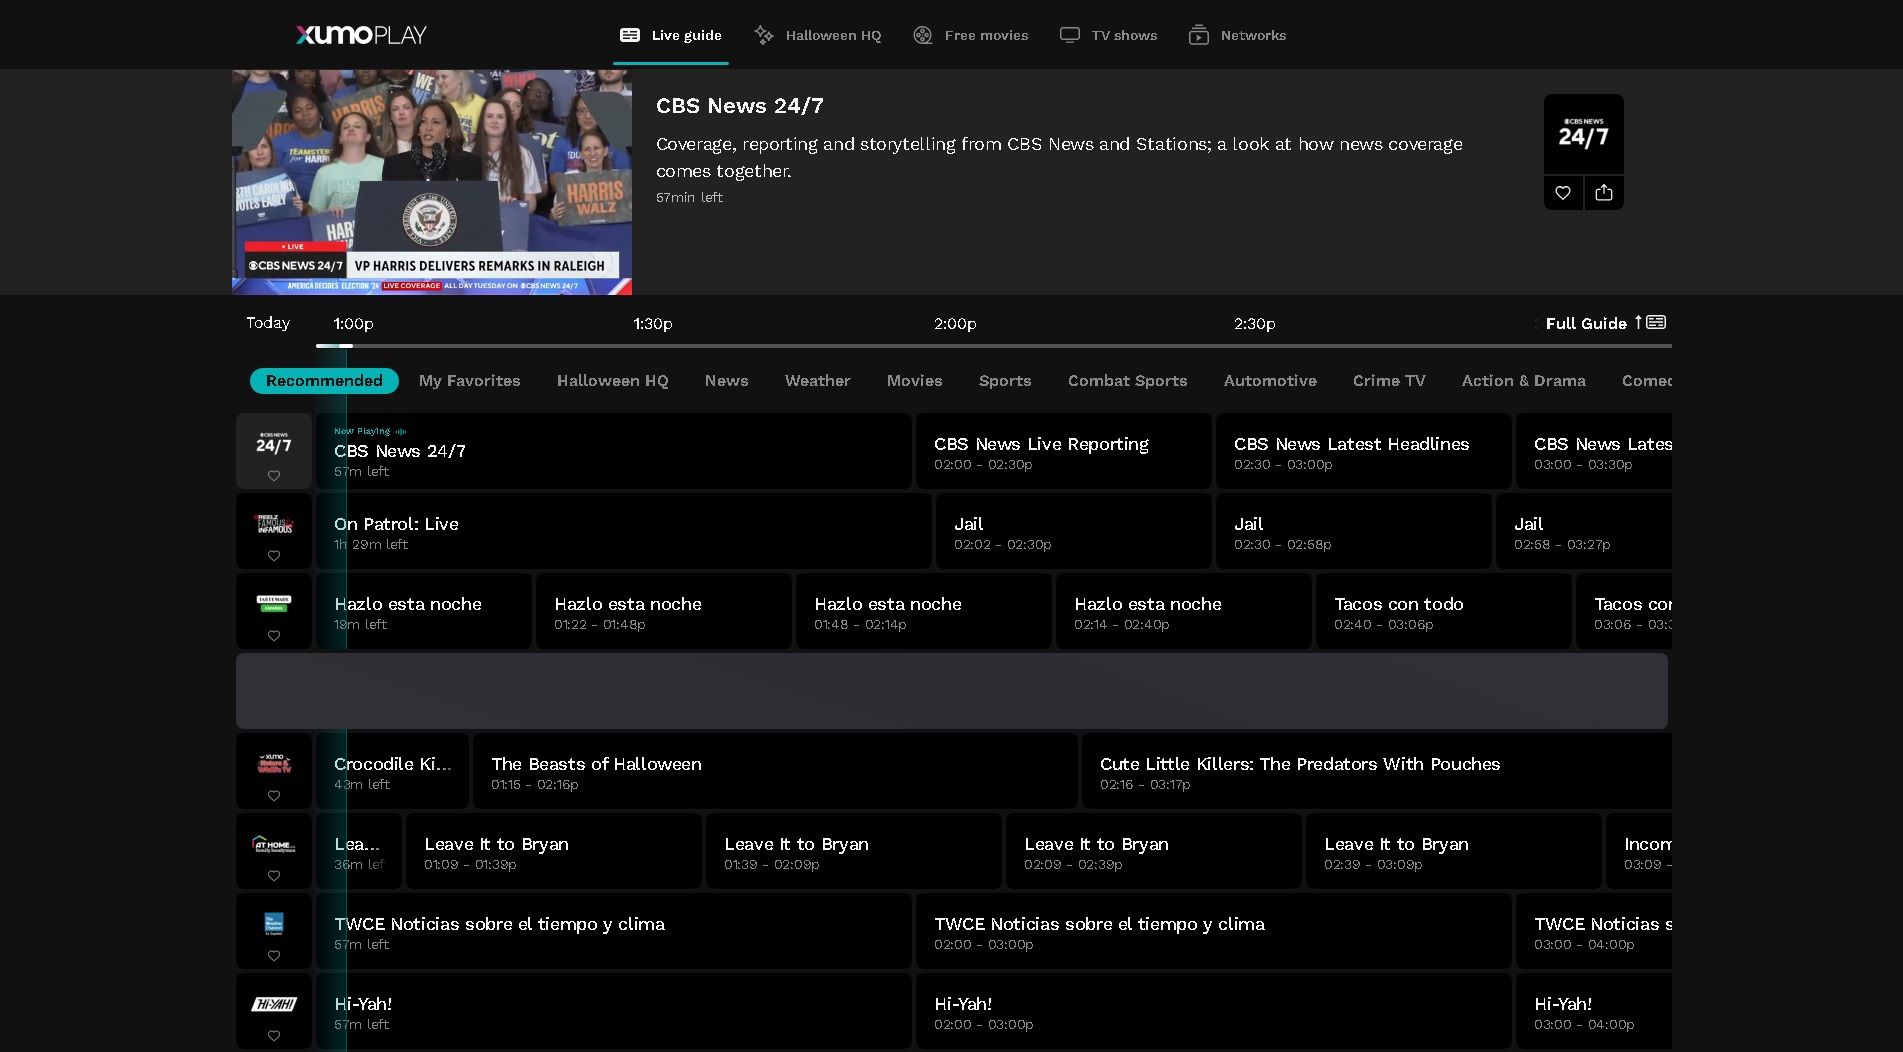Select The Beasts of Halloween program
The width and height of the screenshot is (1903, 1052).
pos(775,771)
